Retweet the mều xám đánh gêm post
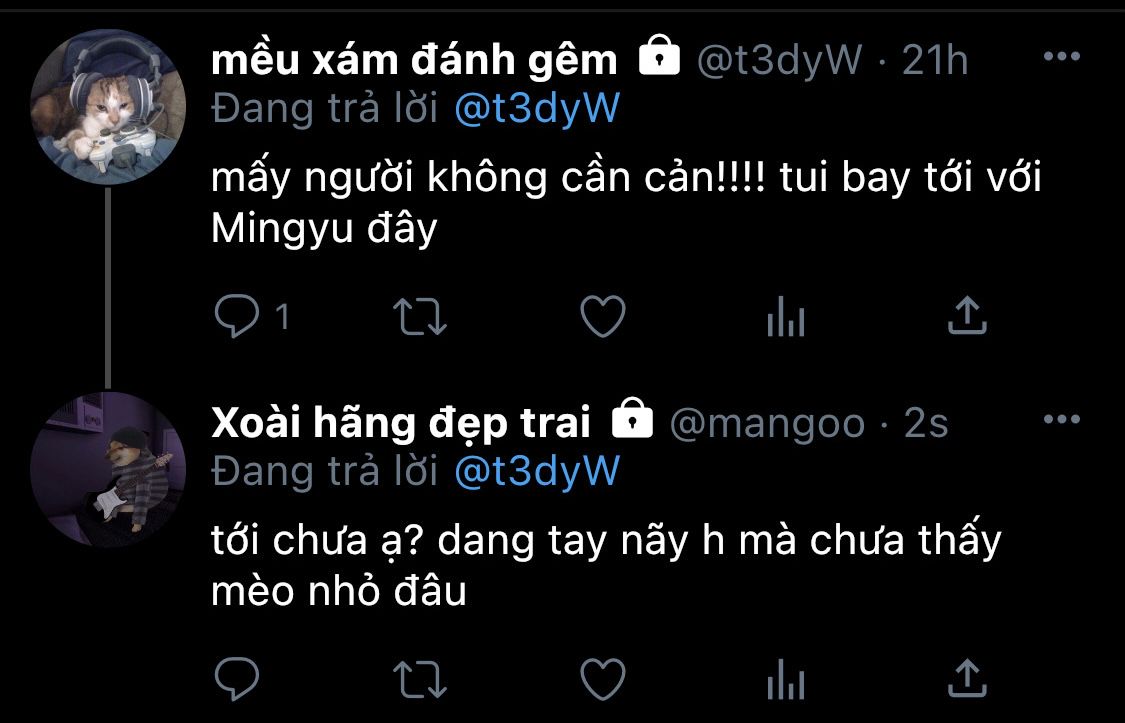 click(420, 317)
